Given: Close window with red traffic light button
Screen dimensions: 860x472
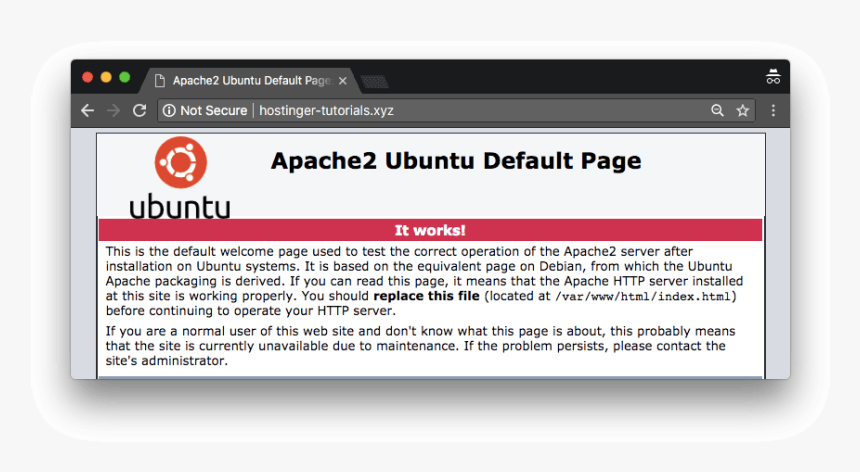Looking at the screenshot, I should pyautogui.click(x=88, y=77).
